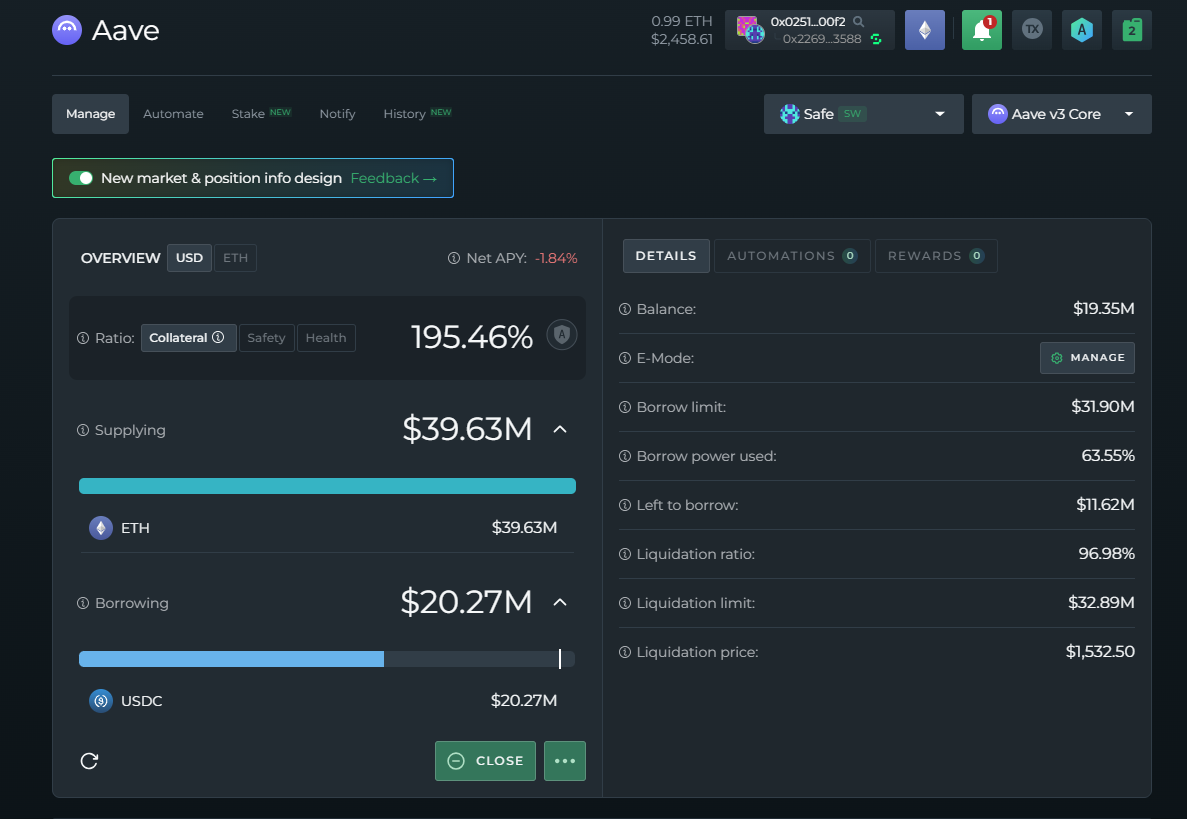Open the Safe wallet type dropdown
Viewport: 1187px width, 819px height.
click(863, 114)
